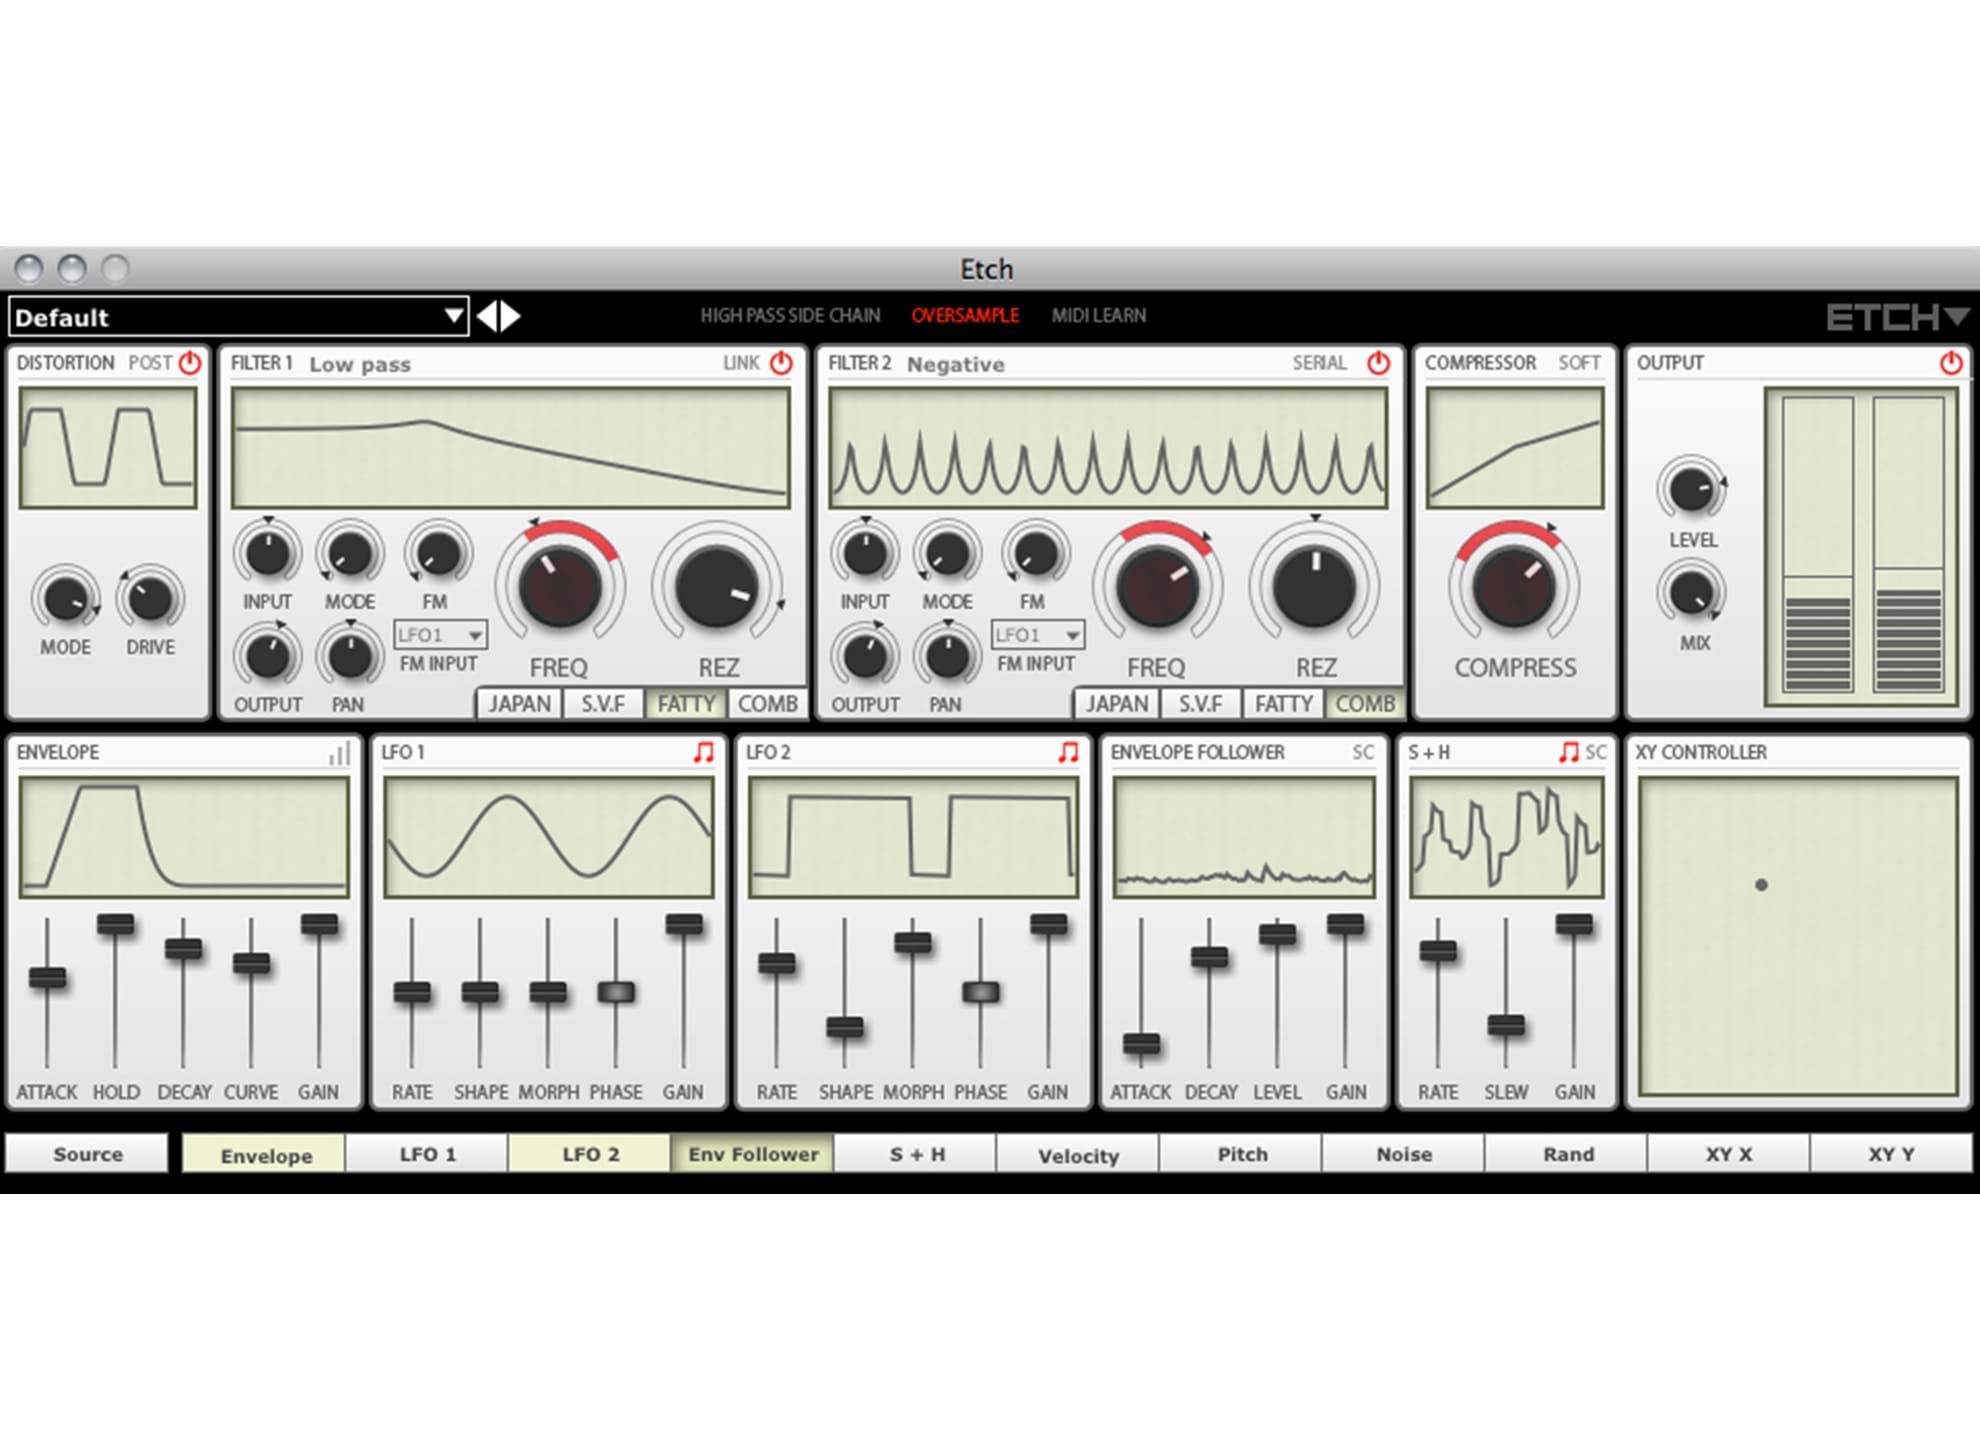The image size is (1980, 1440).
Task: Click the Envelope ATTACK slider handle
Action: (47, 977)
